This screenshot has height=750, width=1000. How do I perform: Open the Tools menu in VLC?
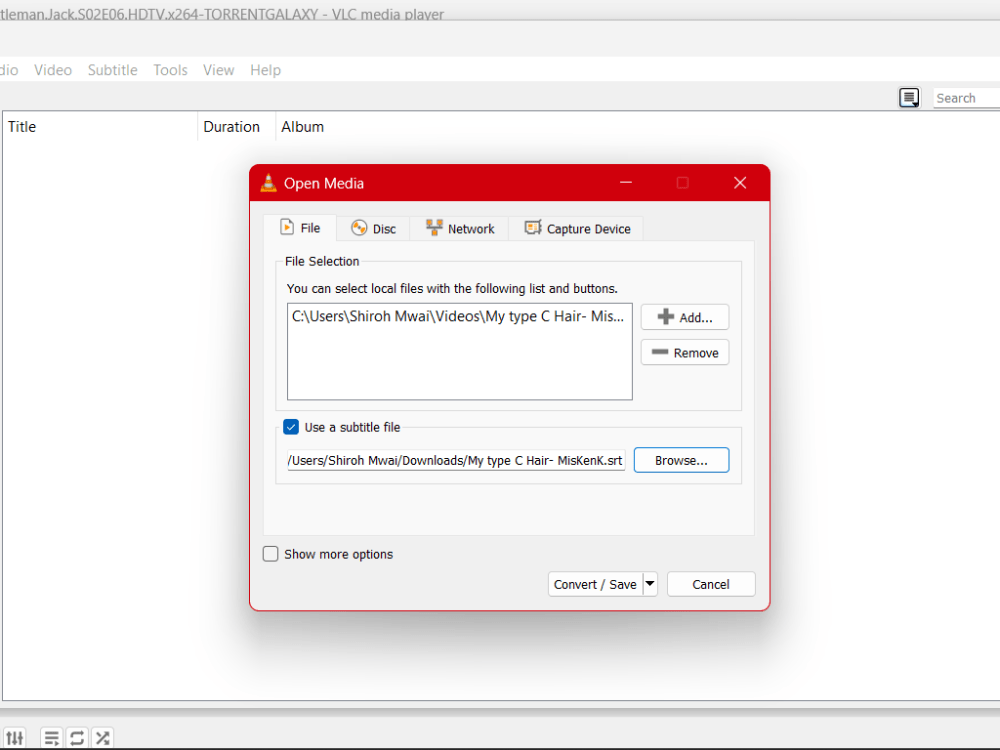coord(170,70)
